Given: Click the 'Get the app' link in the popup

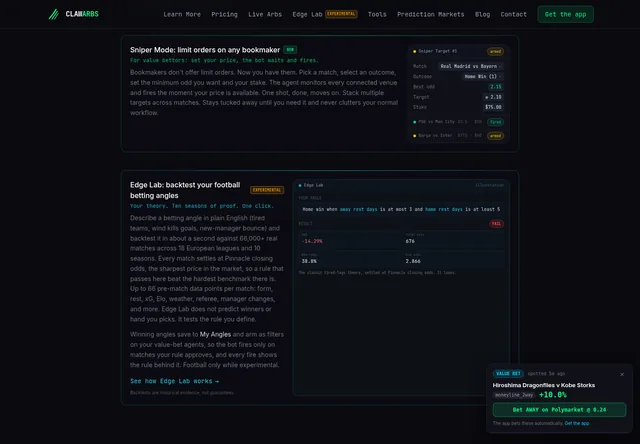Looking at the screenshot, I should point(577,423).
